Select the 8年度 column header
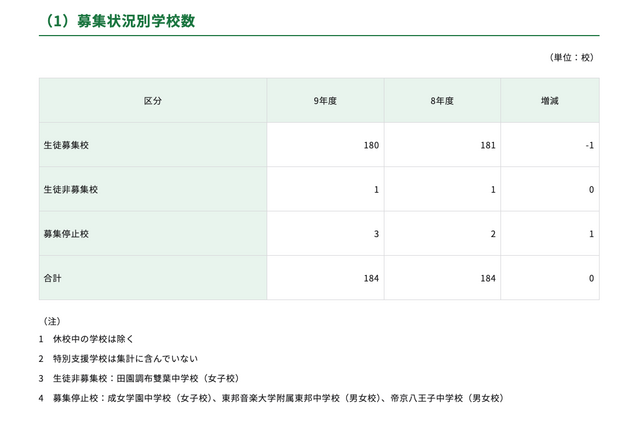The width and height of the screenshot is (640, 426). pyautogui.click(x=442, y=101)
